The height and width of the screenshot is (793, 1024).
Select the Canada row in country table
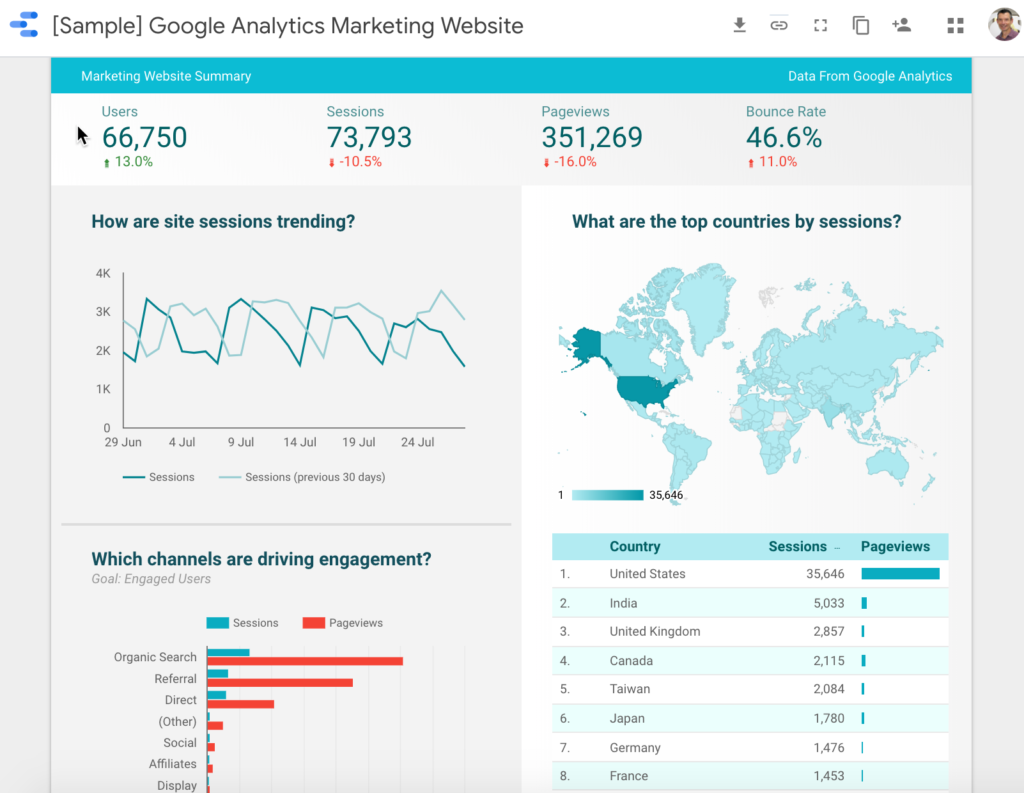[750, 660]
